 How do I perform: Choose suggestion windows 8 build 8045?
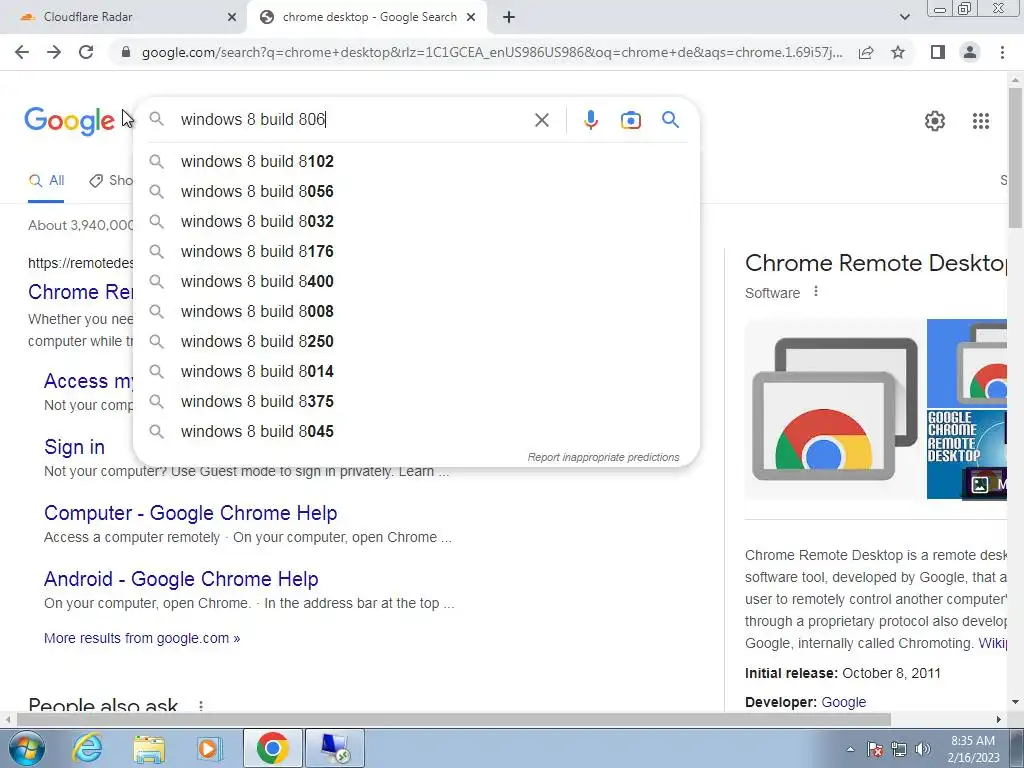coord(416,432)
